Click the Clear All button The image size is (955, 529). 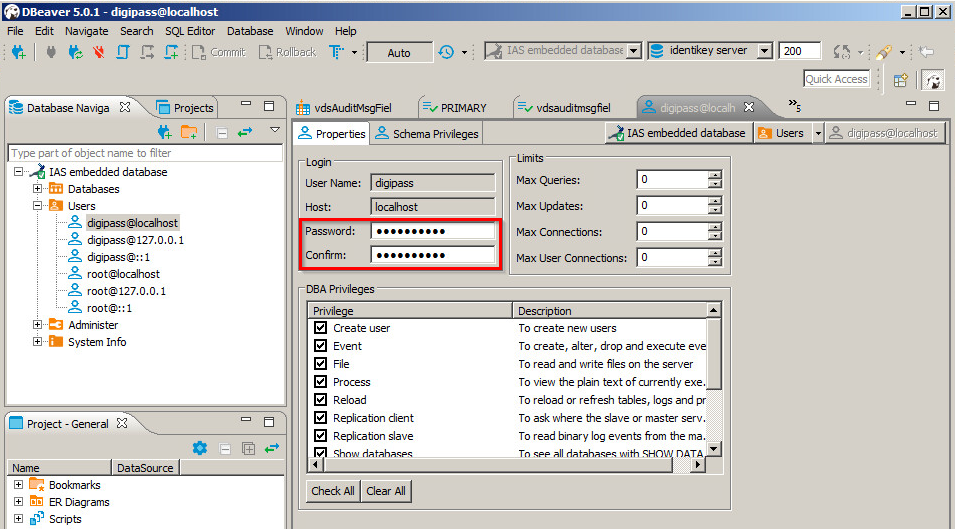(x=386, y=491)
